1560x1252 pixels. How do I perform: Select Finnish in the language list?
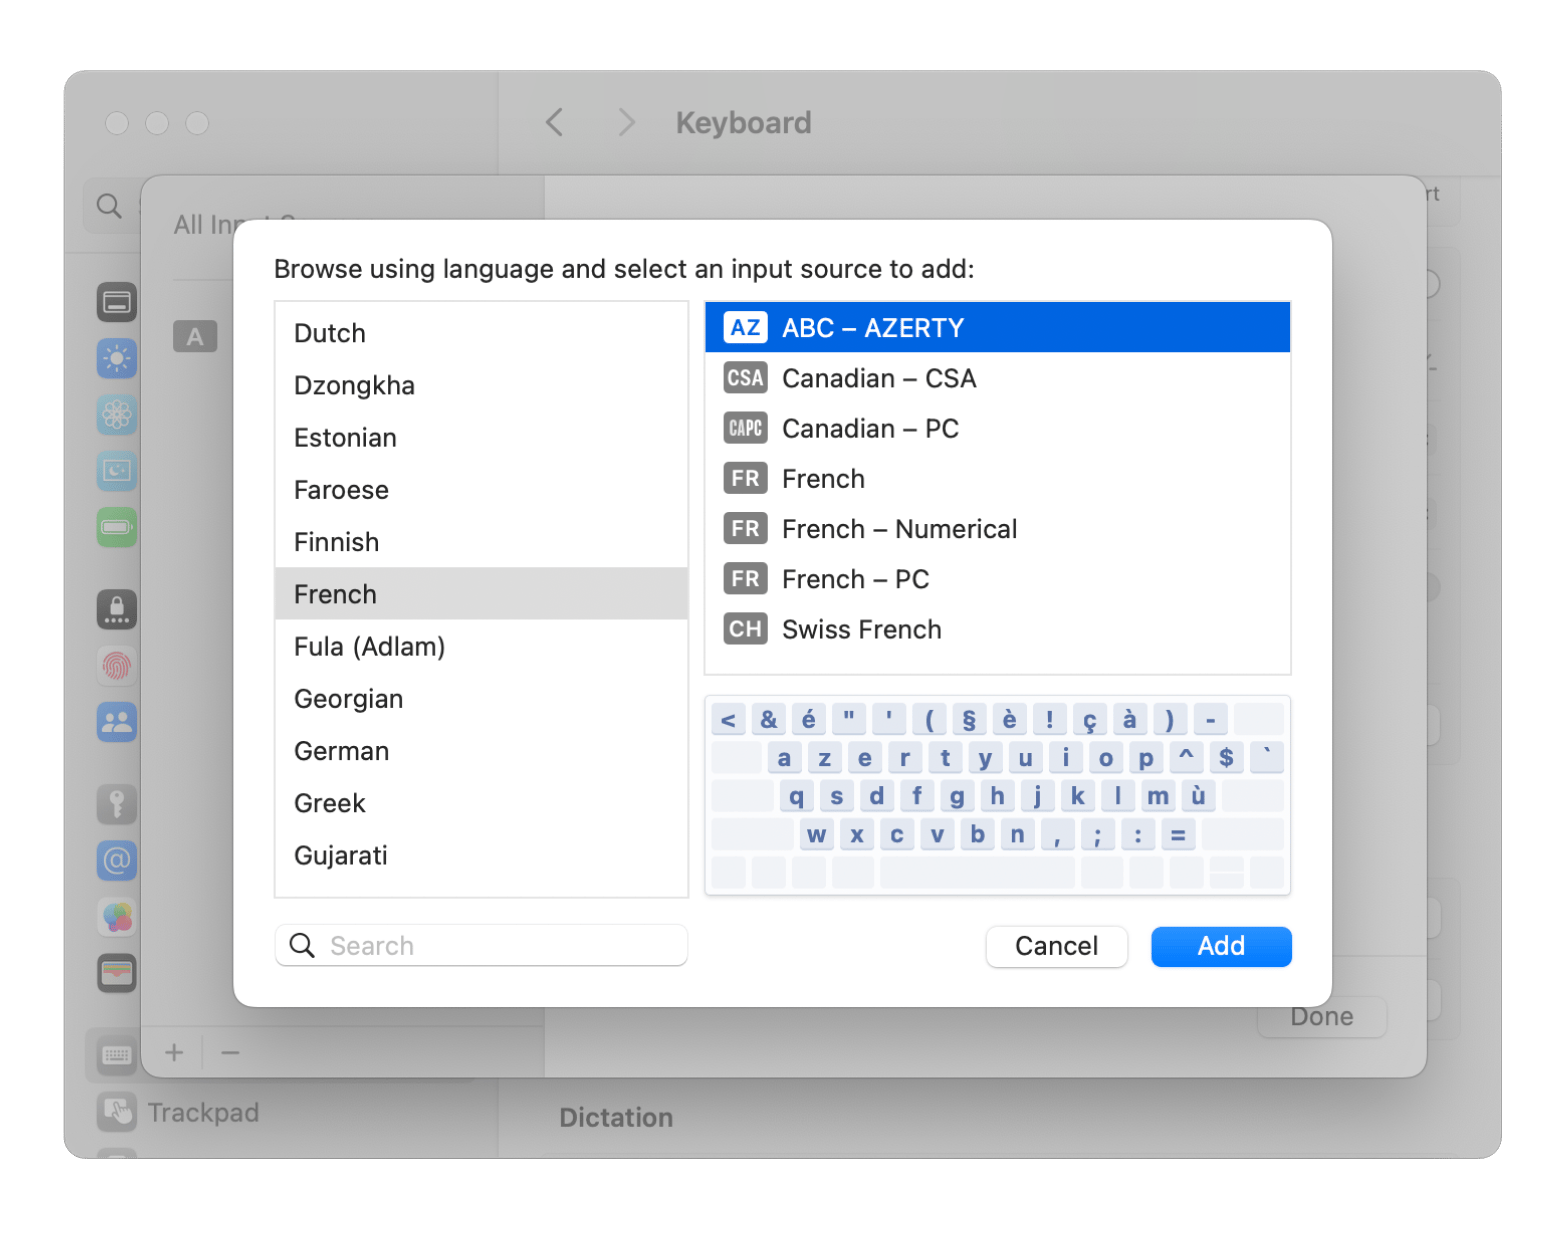tap(481, 541)
